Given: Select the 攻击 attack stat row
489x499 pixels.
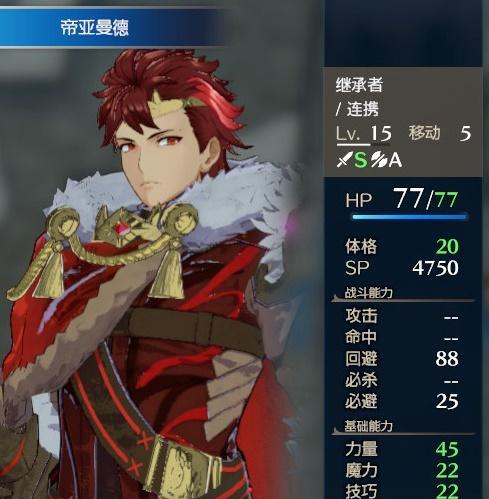Looking at the screenshot, I should 402,316.
